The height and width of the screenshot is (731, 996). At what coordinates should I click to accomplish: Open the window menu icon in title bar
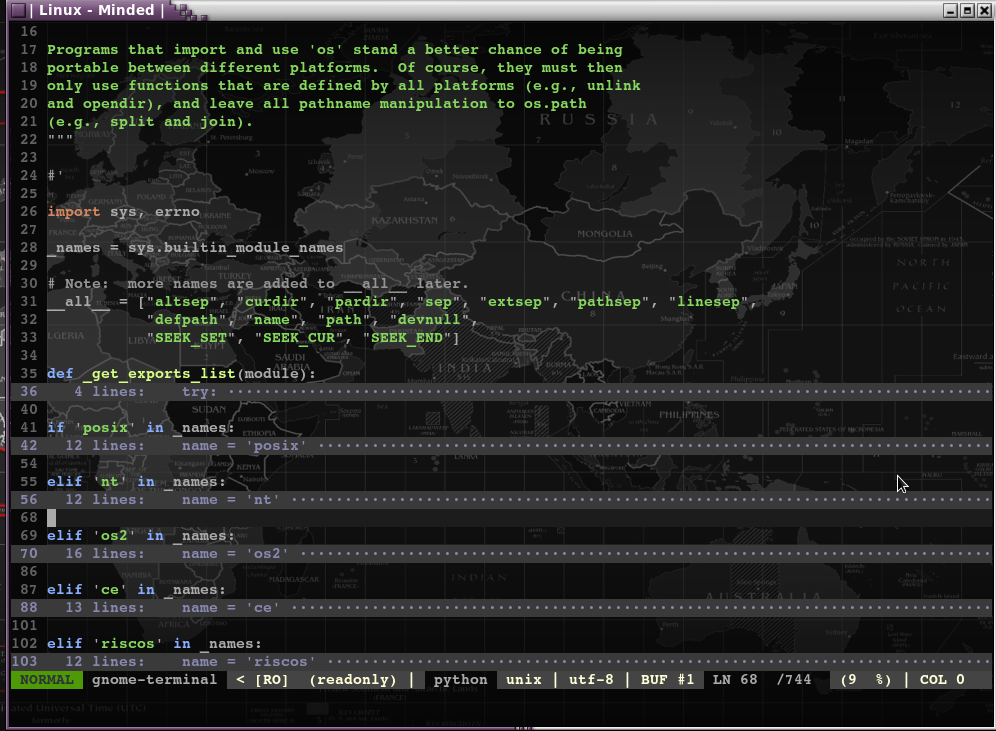(18, 10)
